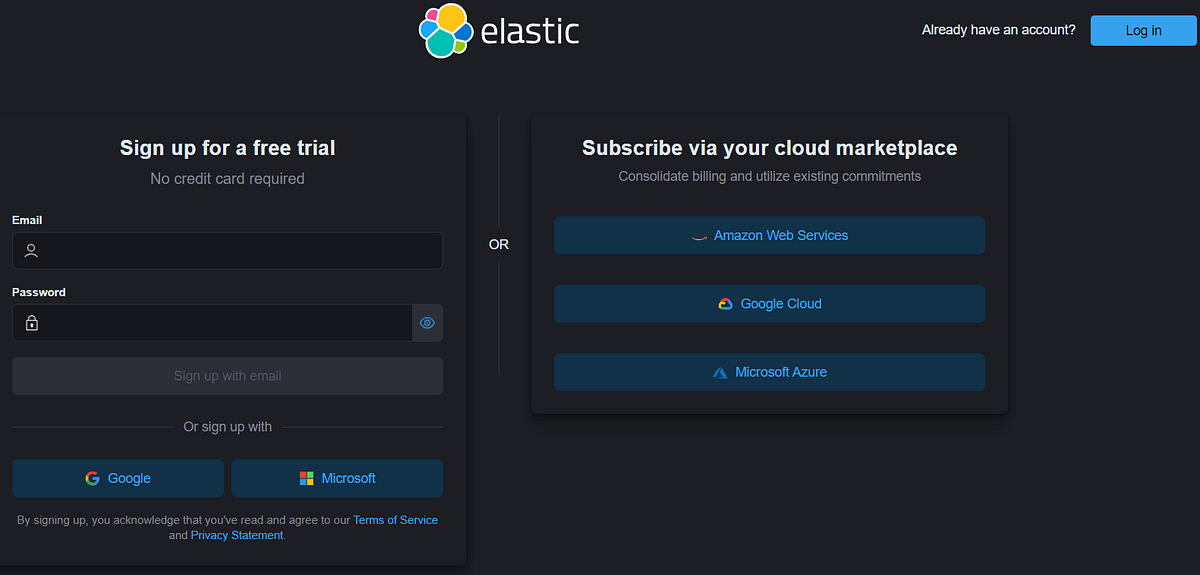The image size is (1200, 575).
Task: Focus the Password input field
Action: point(212,323)
